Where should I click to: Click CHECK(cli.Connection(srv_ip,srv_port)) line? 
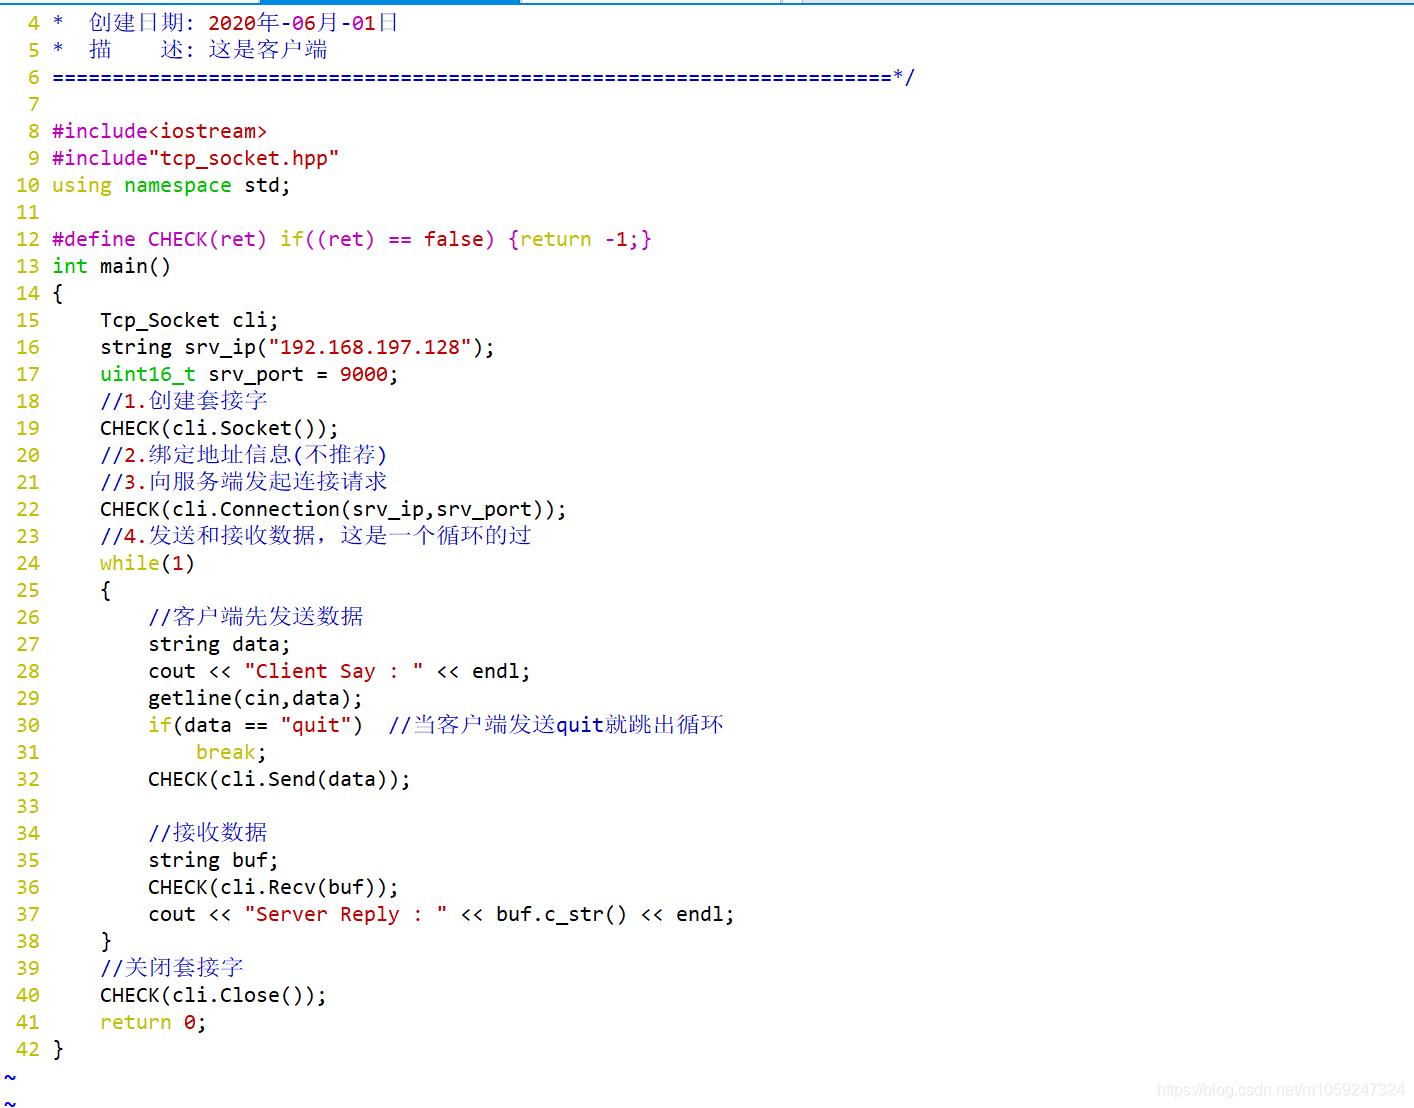[x=333, y=509]
